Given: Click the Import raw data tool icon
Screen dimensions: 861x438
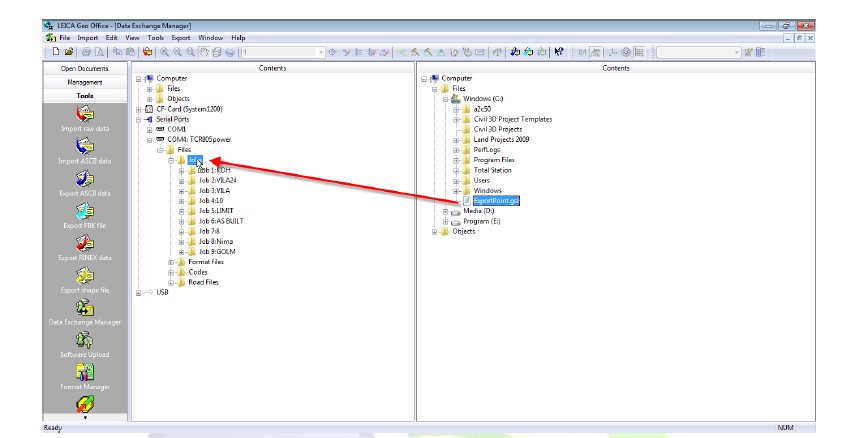Looking at the screenshot, I should [x=85, y=114].
